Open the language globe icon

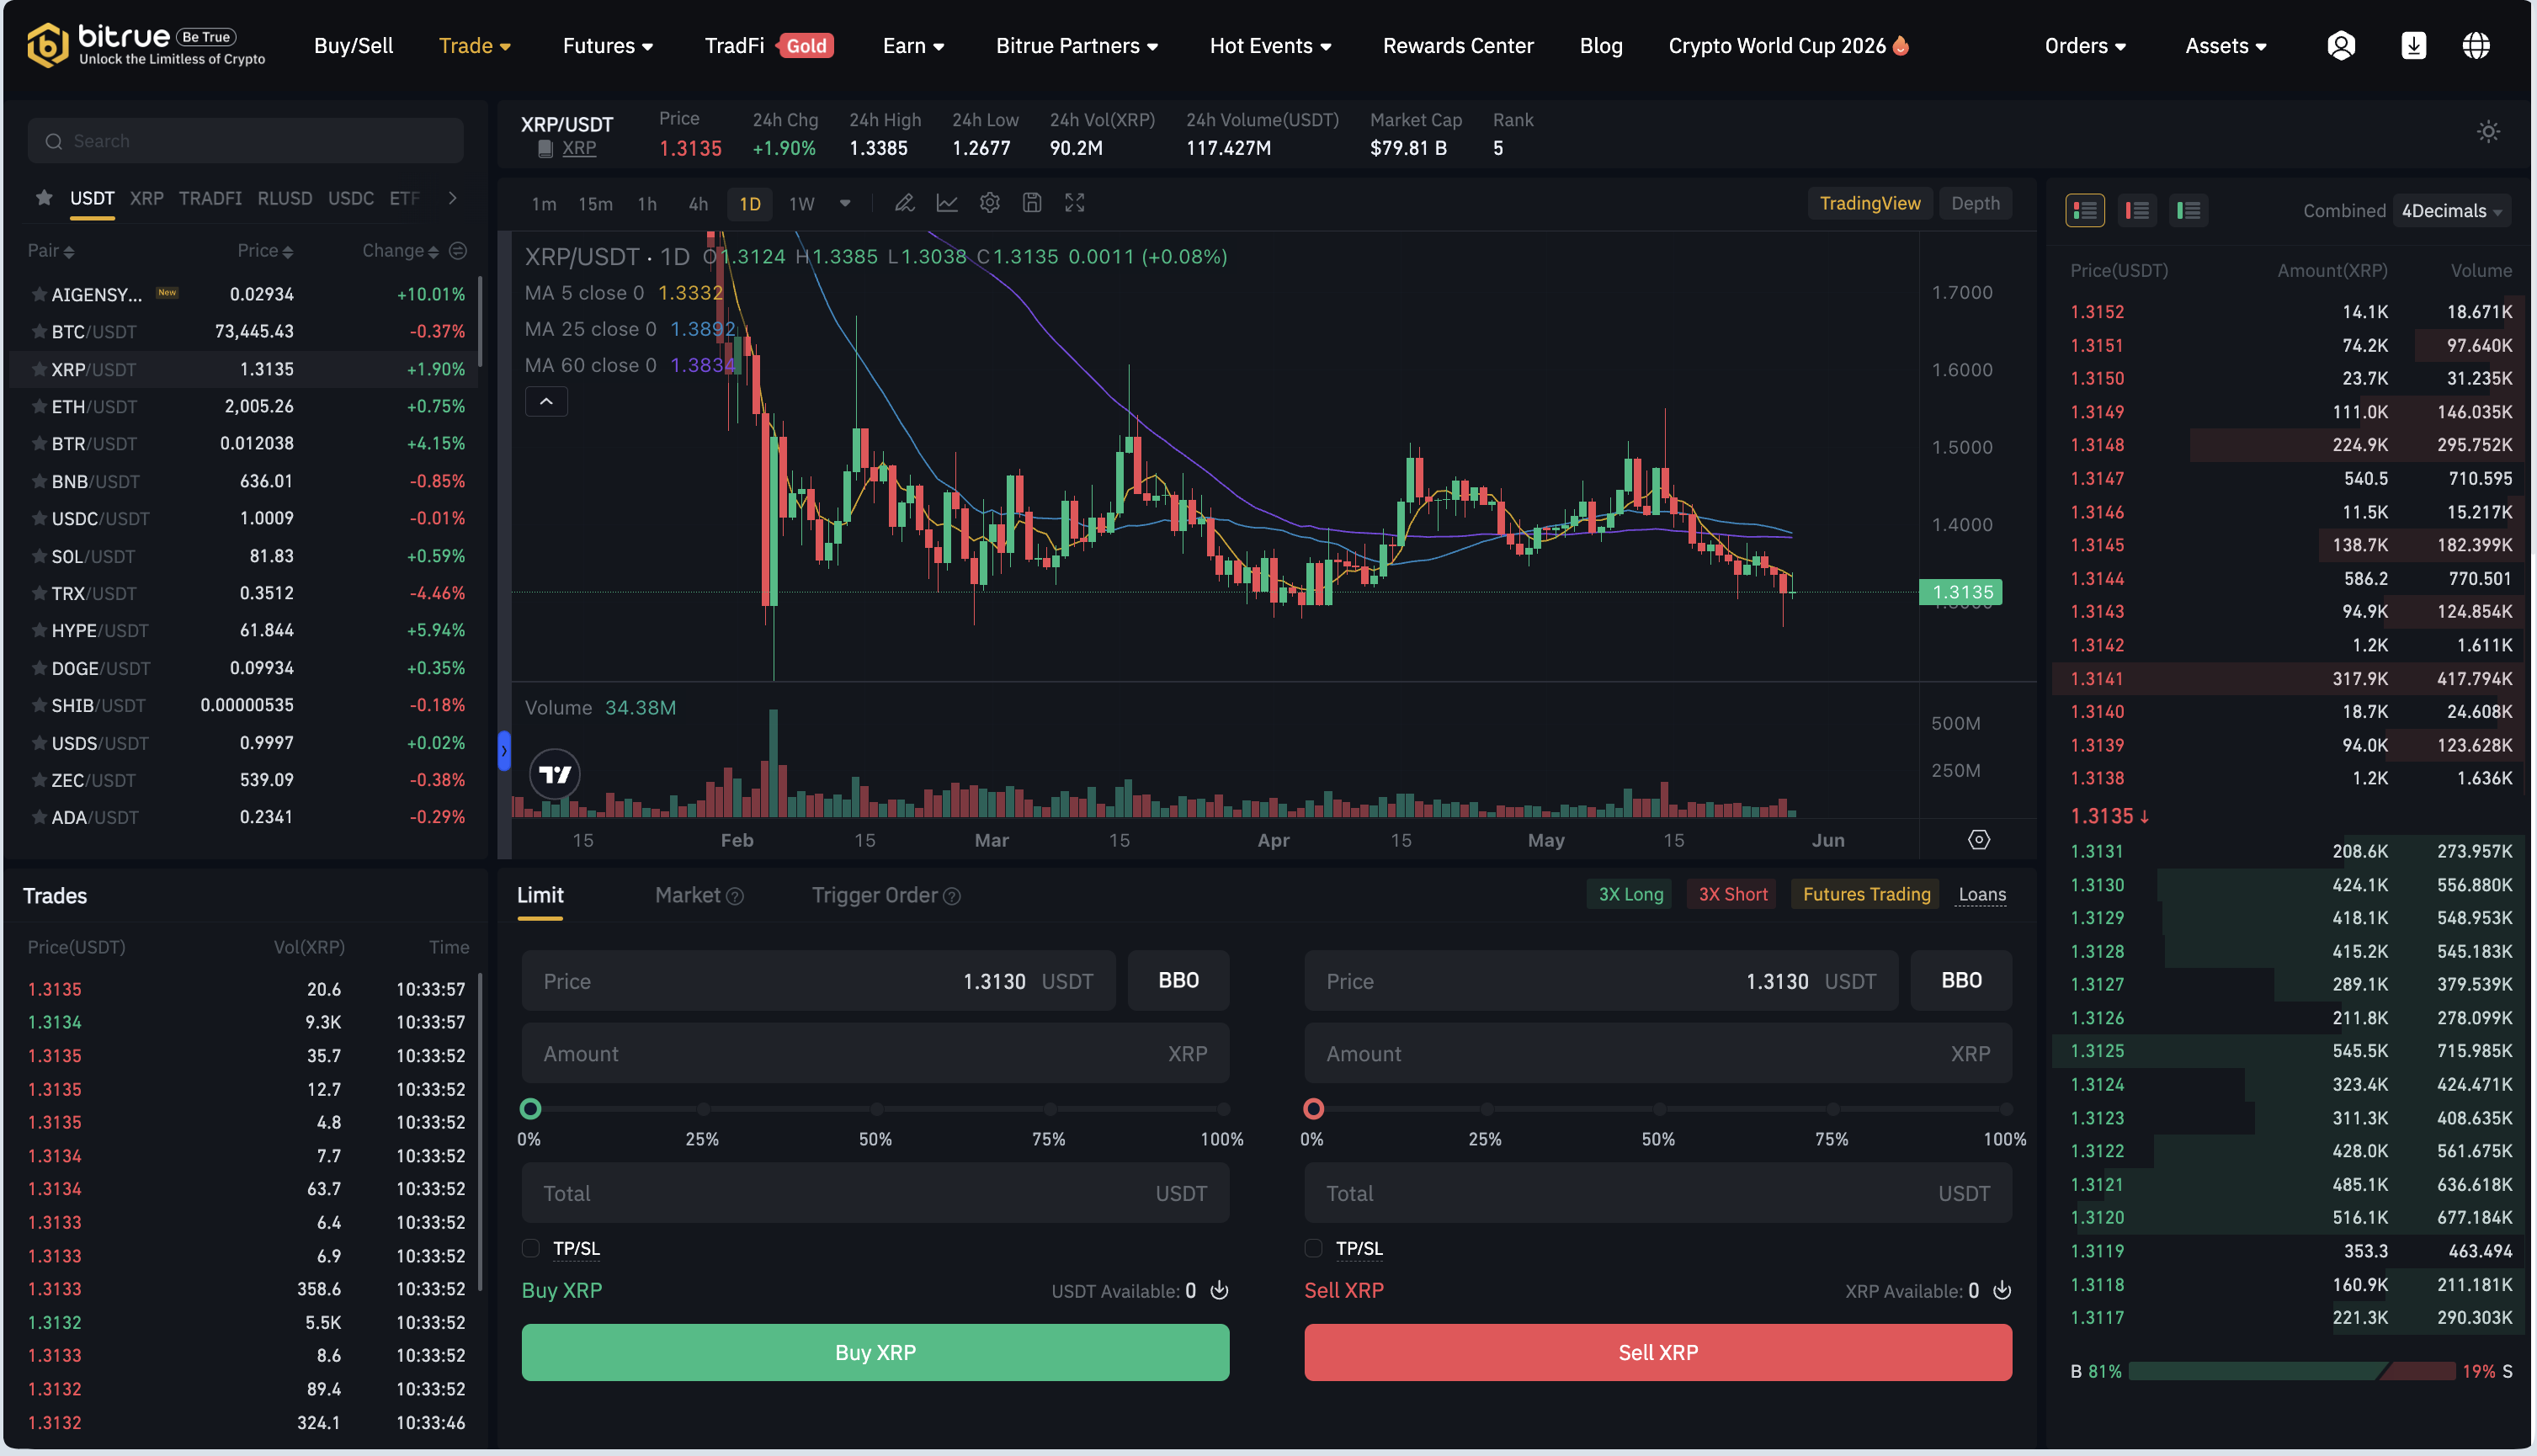point(2476,46)
